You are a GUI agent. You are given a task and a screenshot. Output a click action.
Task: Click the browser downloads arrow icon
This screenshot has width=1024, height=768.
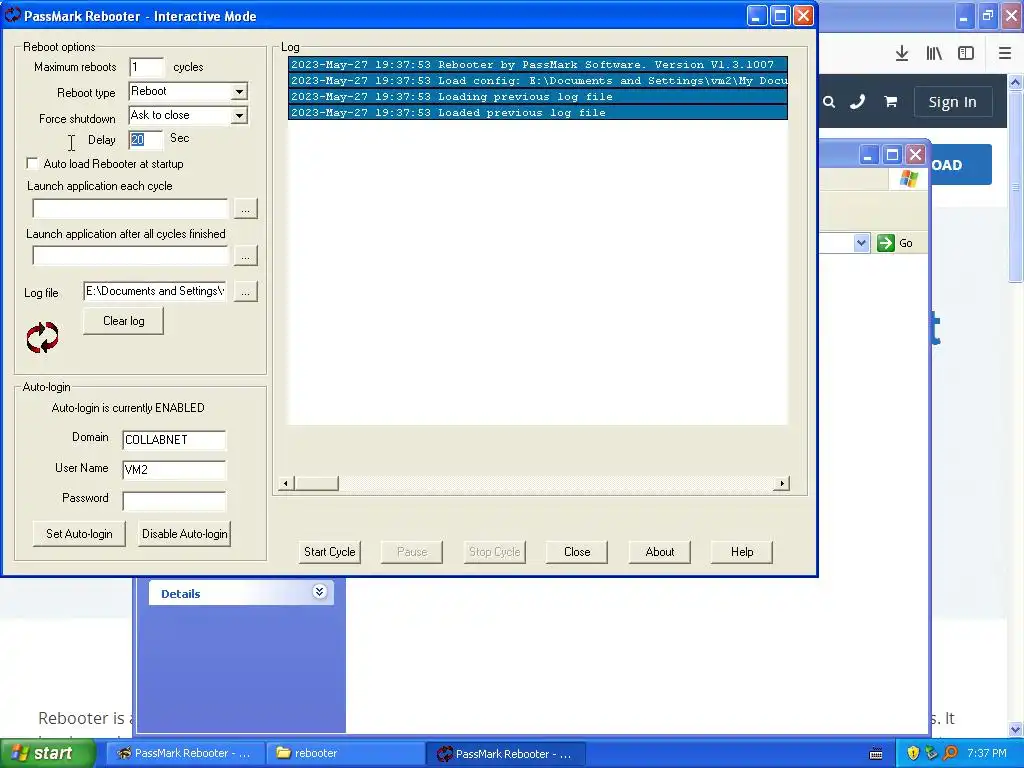[x=902, y=54]
